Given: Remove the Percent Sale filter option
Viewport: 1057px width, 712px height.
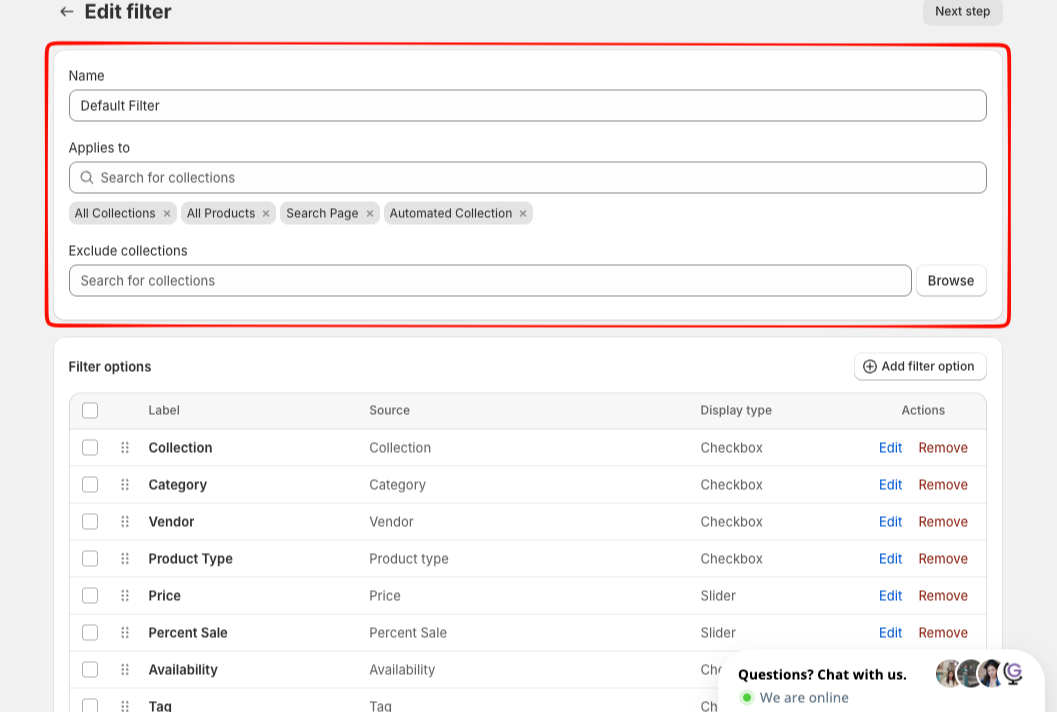Looking at the screenshot, I should pyautogui.click(x=942, y=633).
